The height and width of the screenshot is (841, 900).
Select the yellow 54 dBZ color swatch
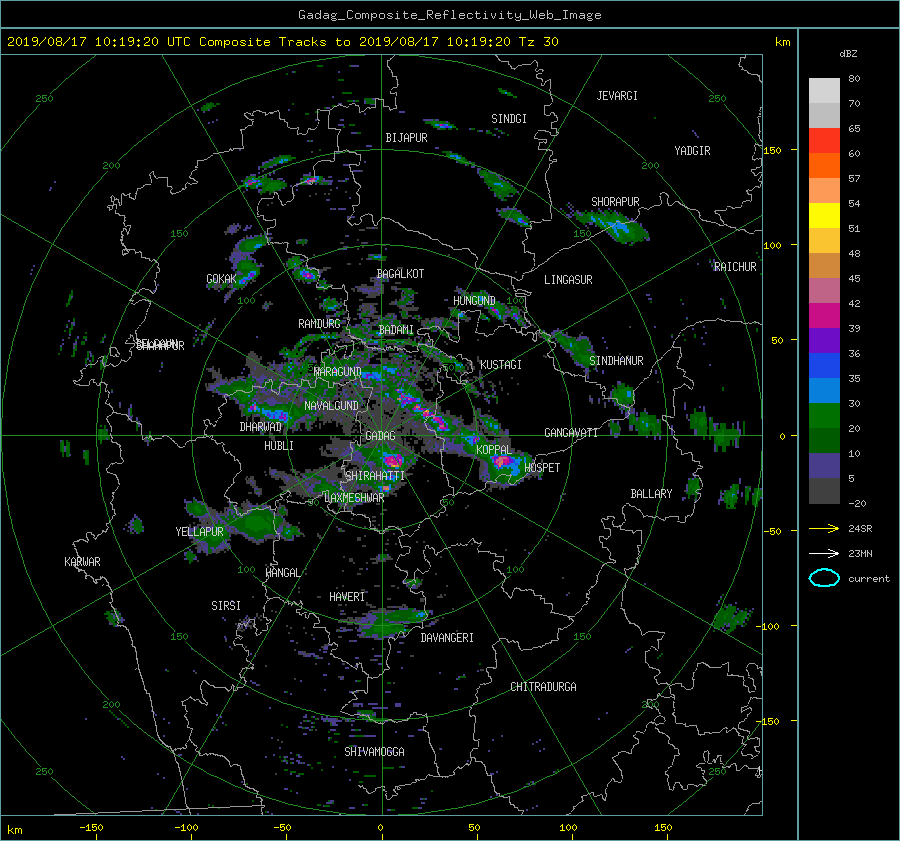(824, 215)
